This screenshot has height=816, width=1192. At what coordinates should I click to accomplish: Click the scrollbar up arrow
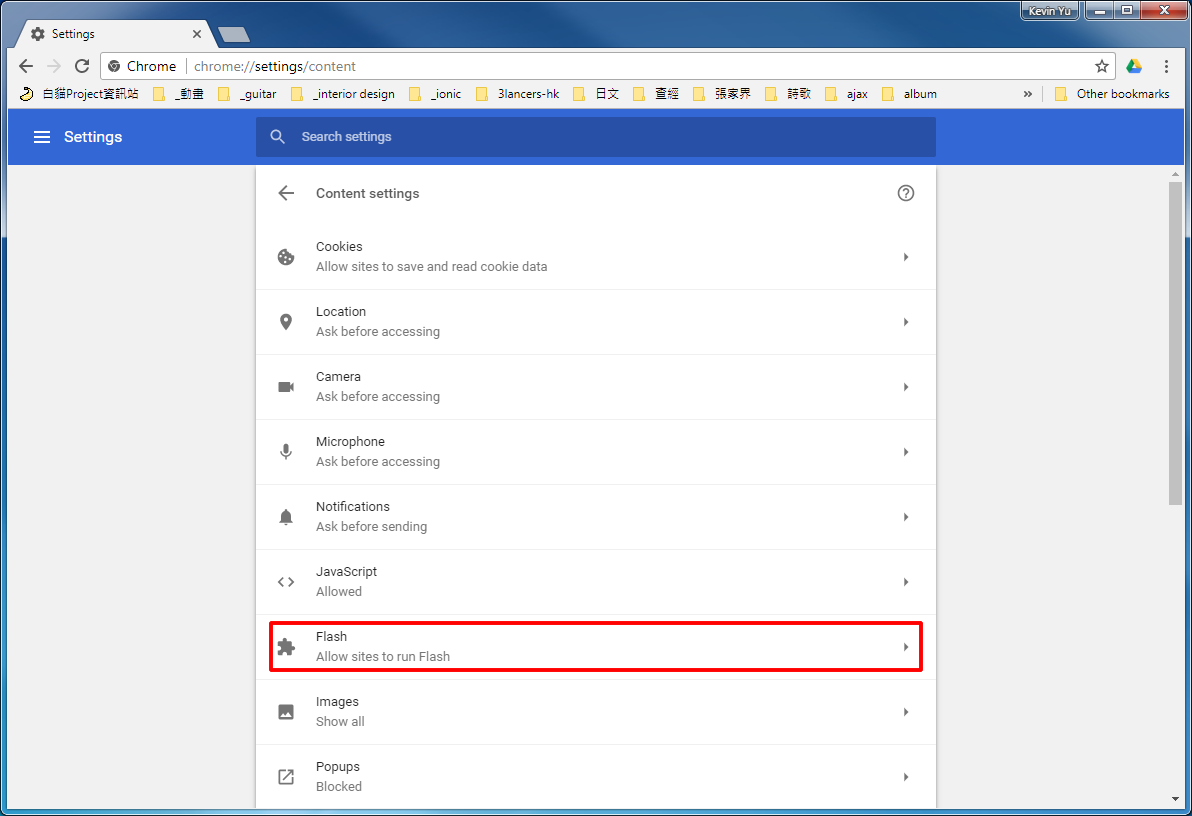[x=1175, y=174]
